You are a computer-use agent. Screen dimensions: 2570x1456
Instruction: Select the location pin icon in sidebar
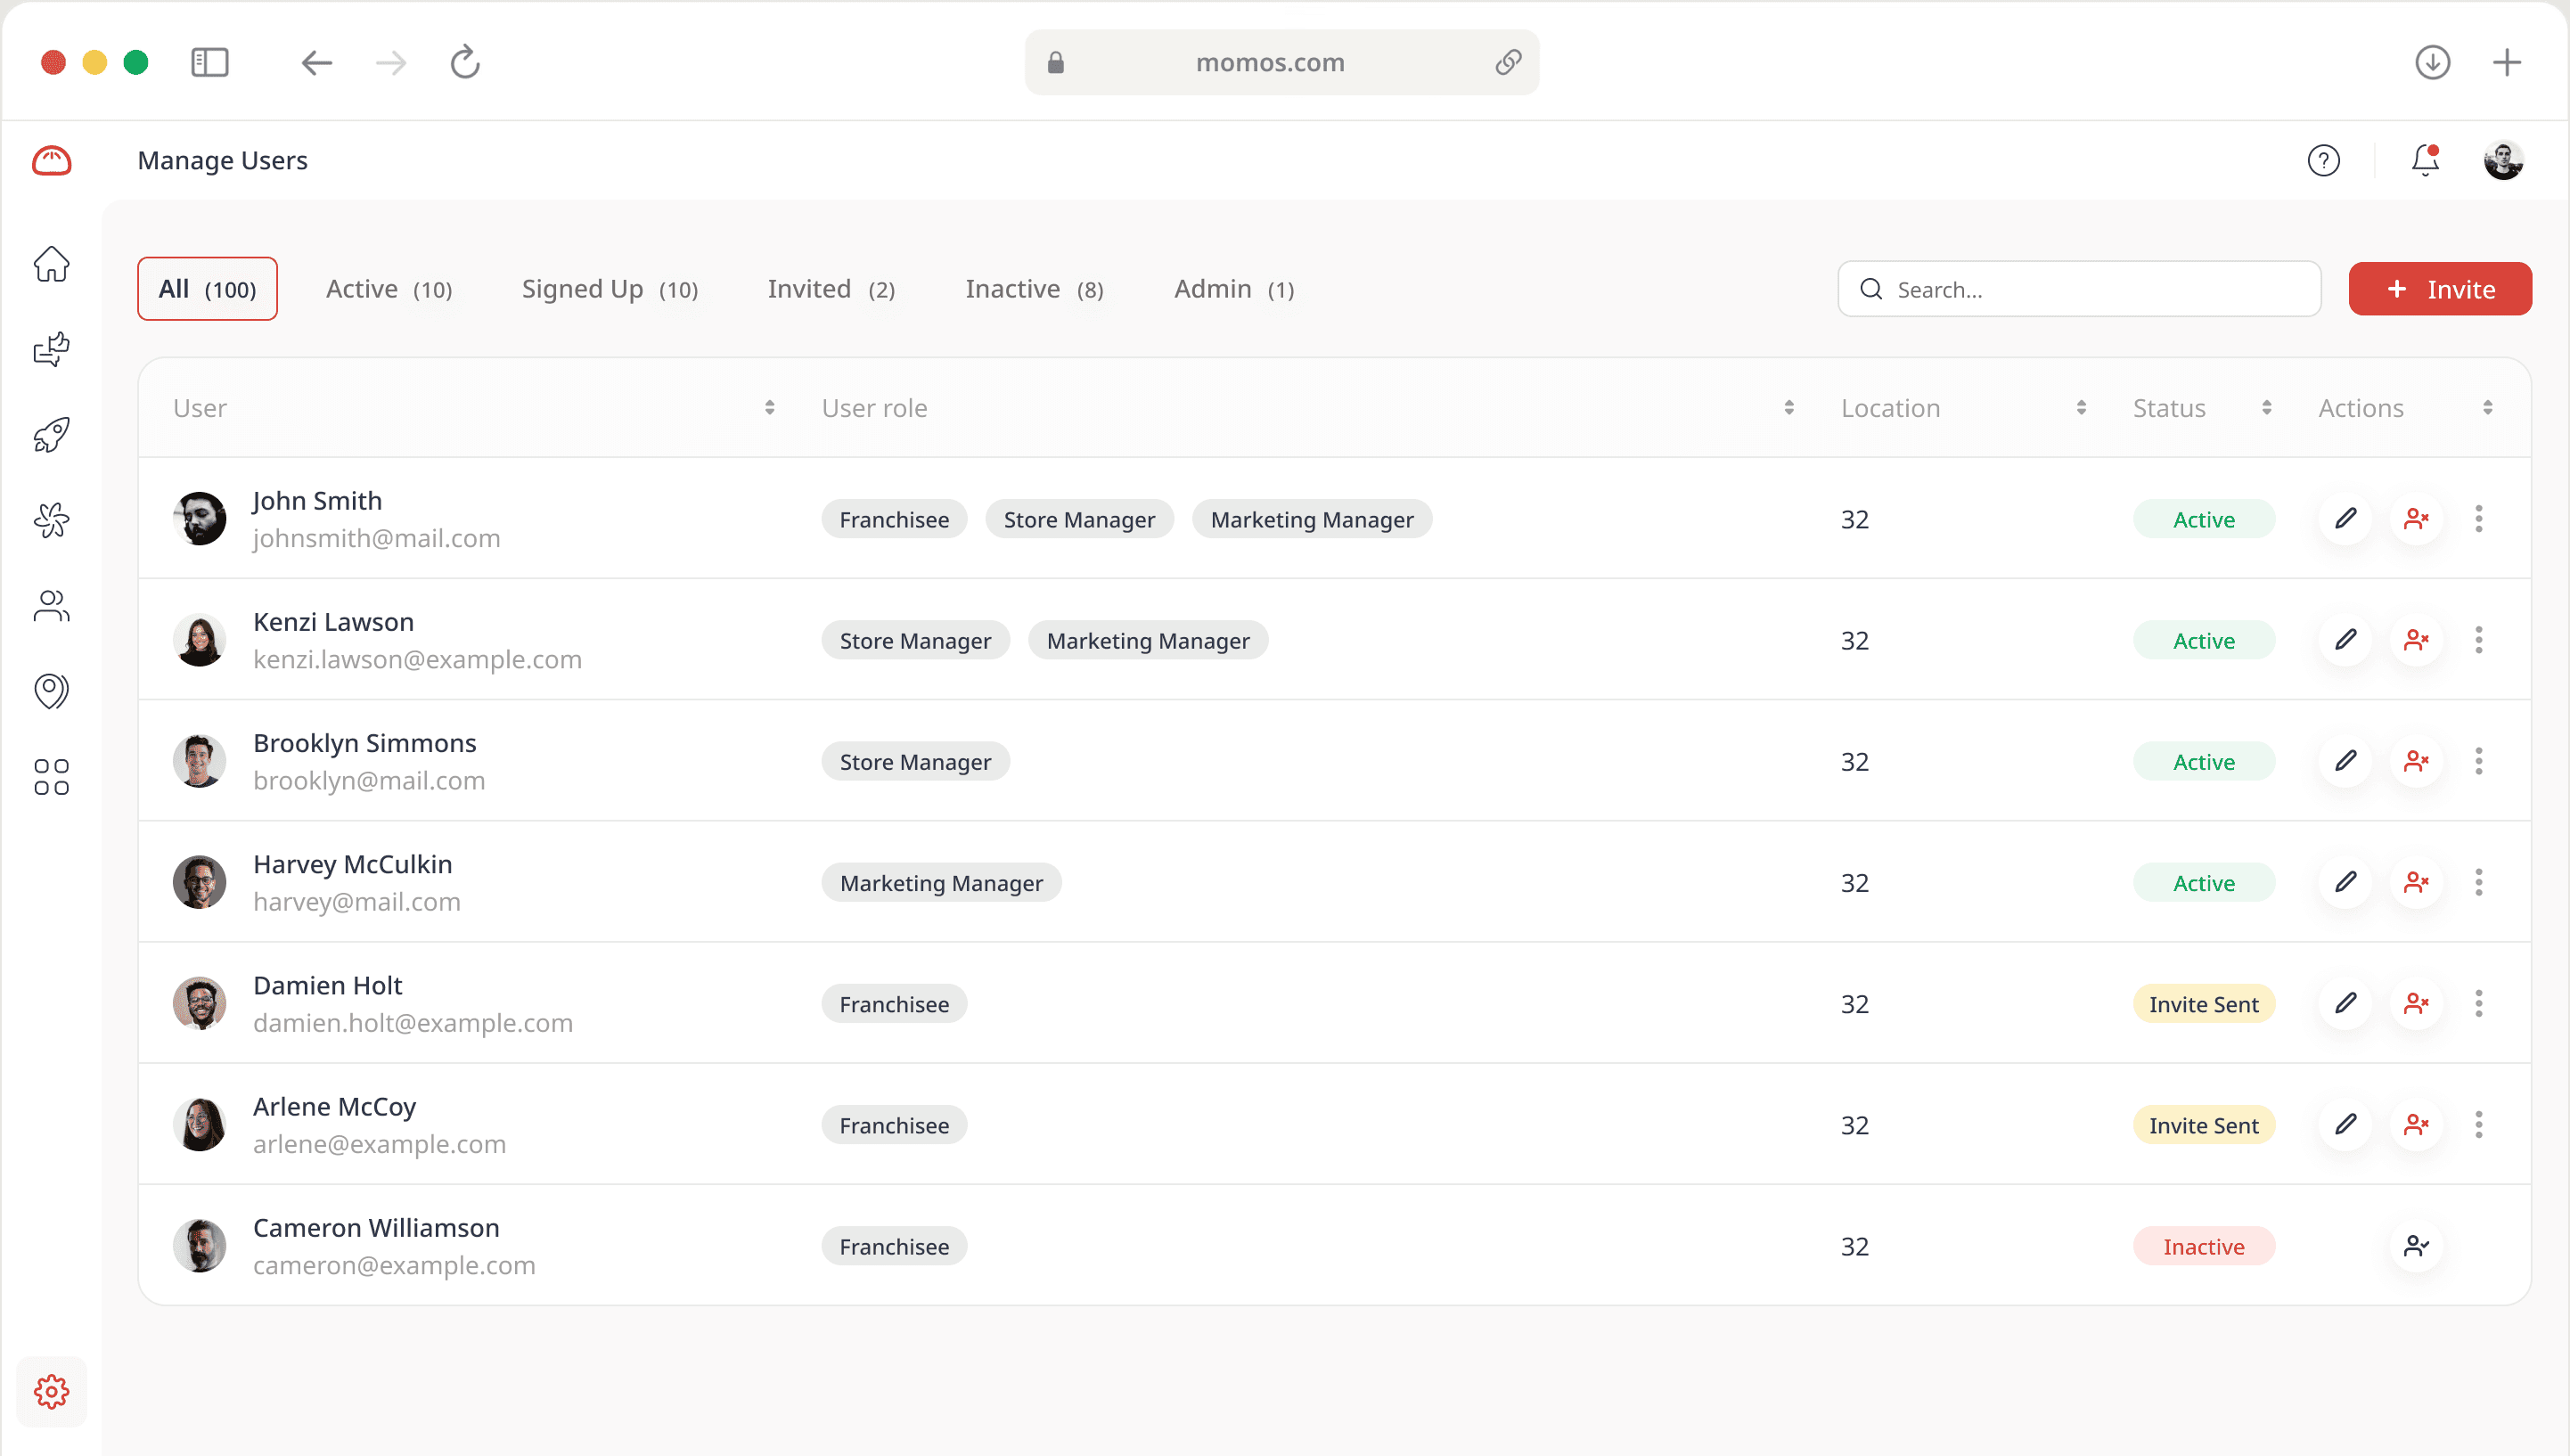tap(51, 690)
